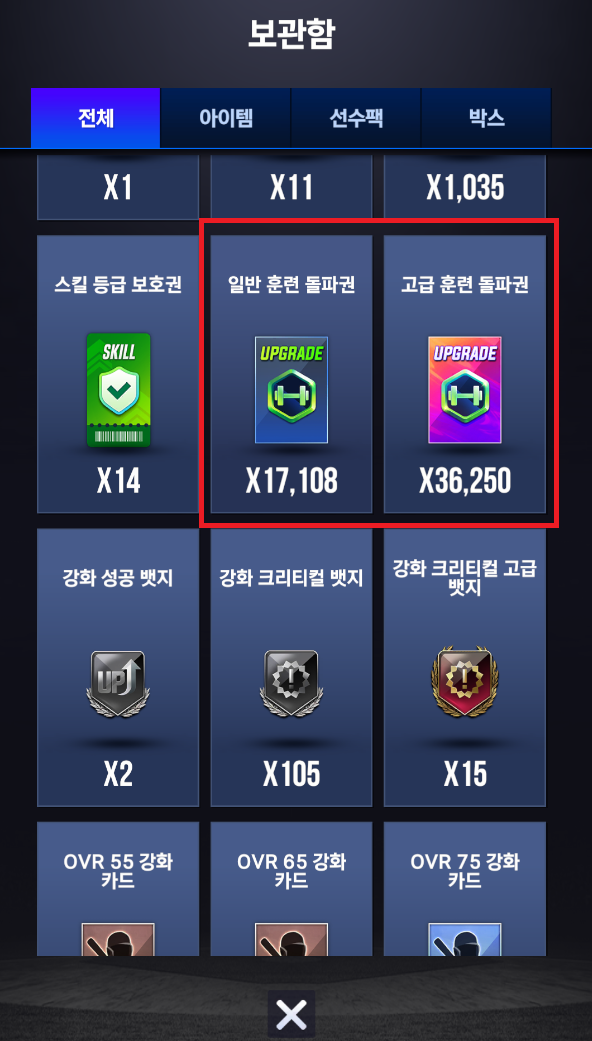
Task: Switch to the 전체 tab
Action: pos(96,118)
